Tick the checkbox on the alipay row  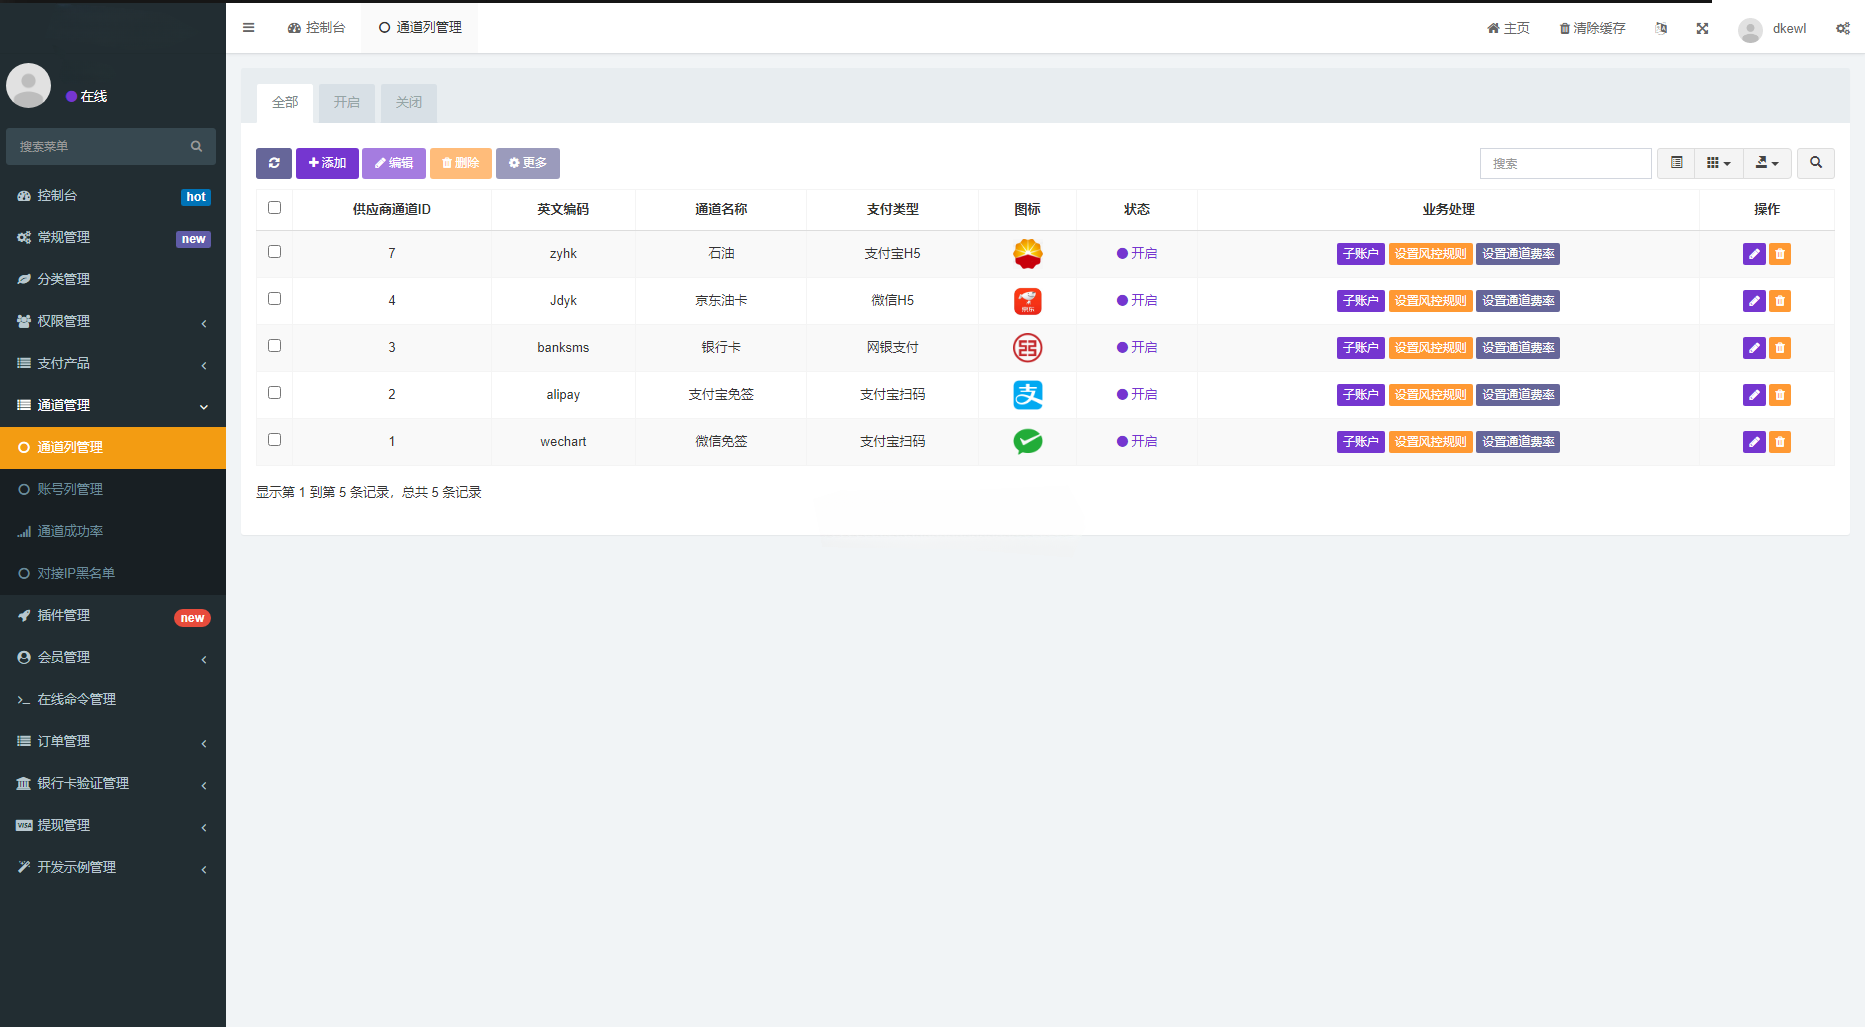point(274,392)
